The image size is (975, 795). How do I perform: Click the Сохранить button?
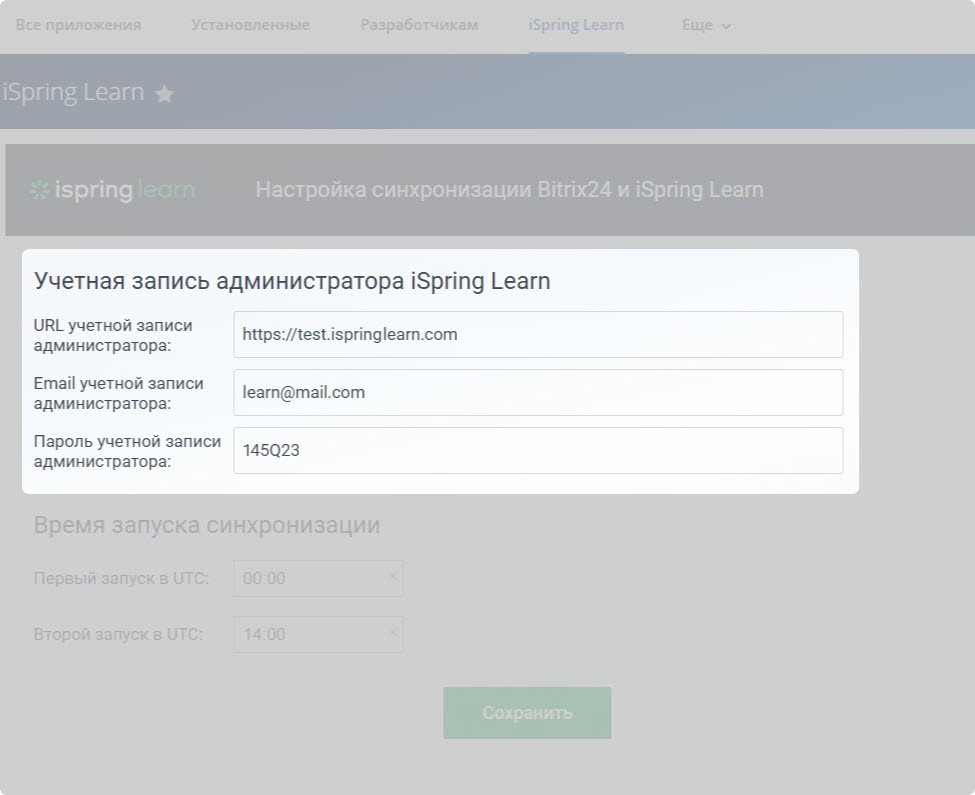[x=527, y=713]
